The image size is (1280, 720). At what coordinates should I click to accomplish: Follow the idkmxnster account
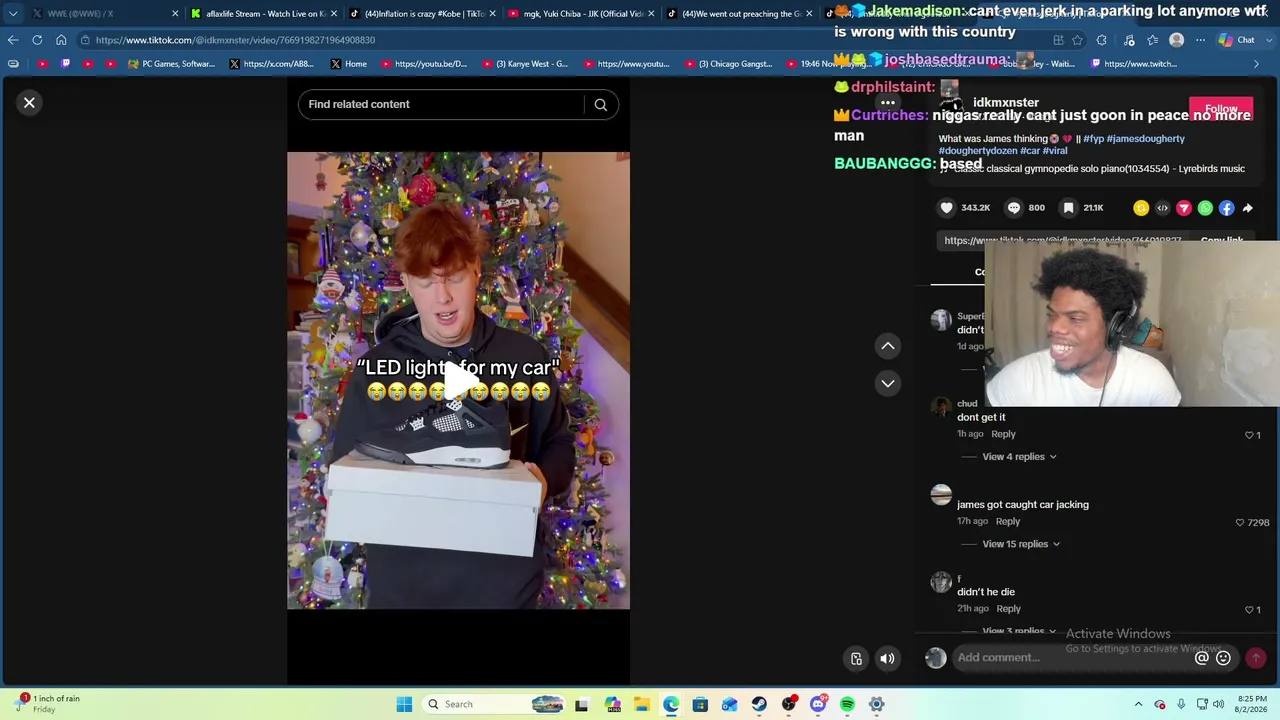[x=1221, y=109]
